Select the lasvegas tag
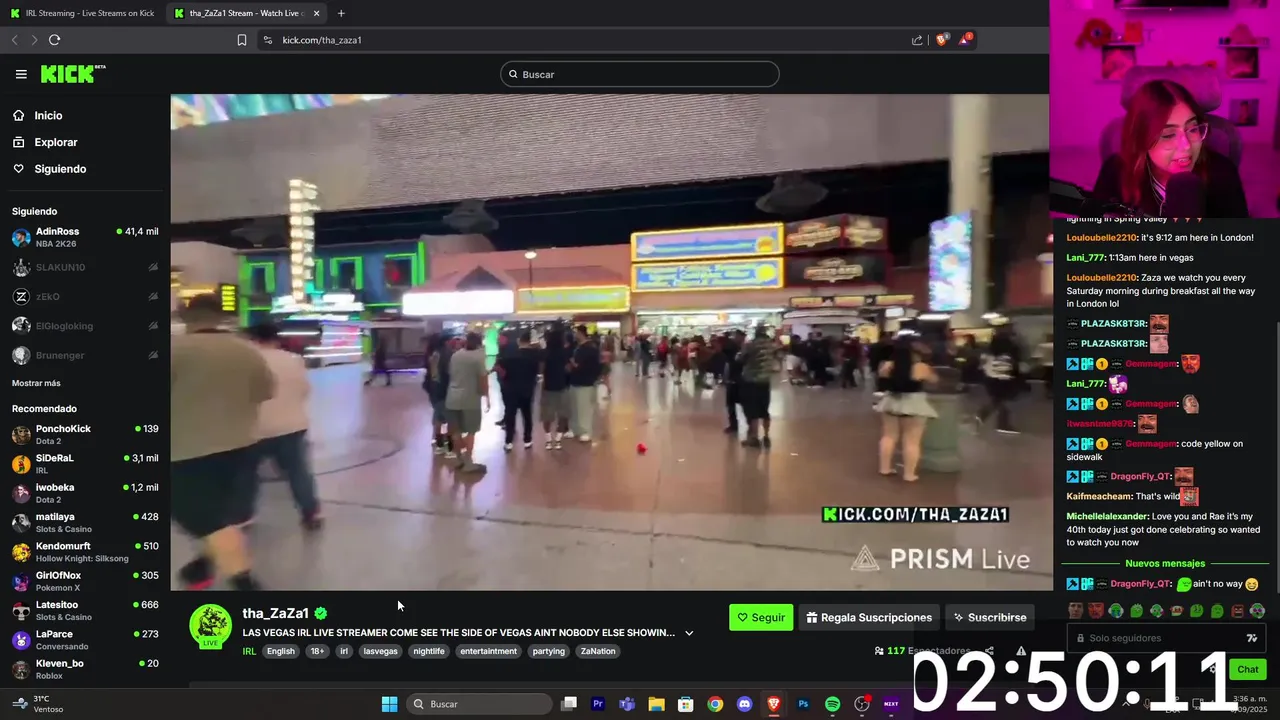1280x720 pixels. [380, 651]
